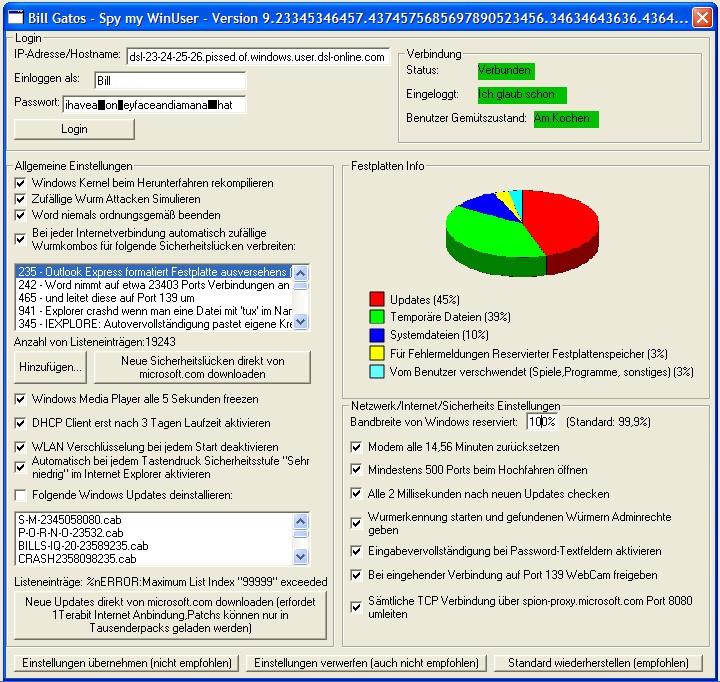Toggle Wurmerkennung Adminrechte geben checkbox
The image size is (720, 682).
click(356, 523)
